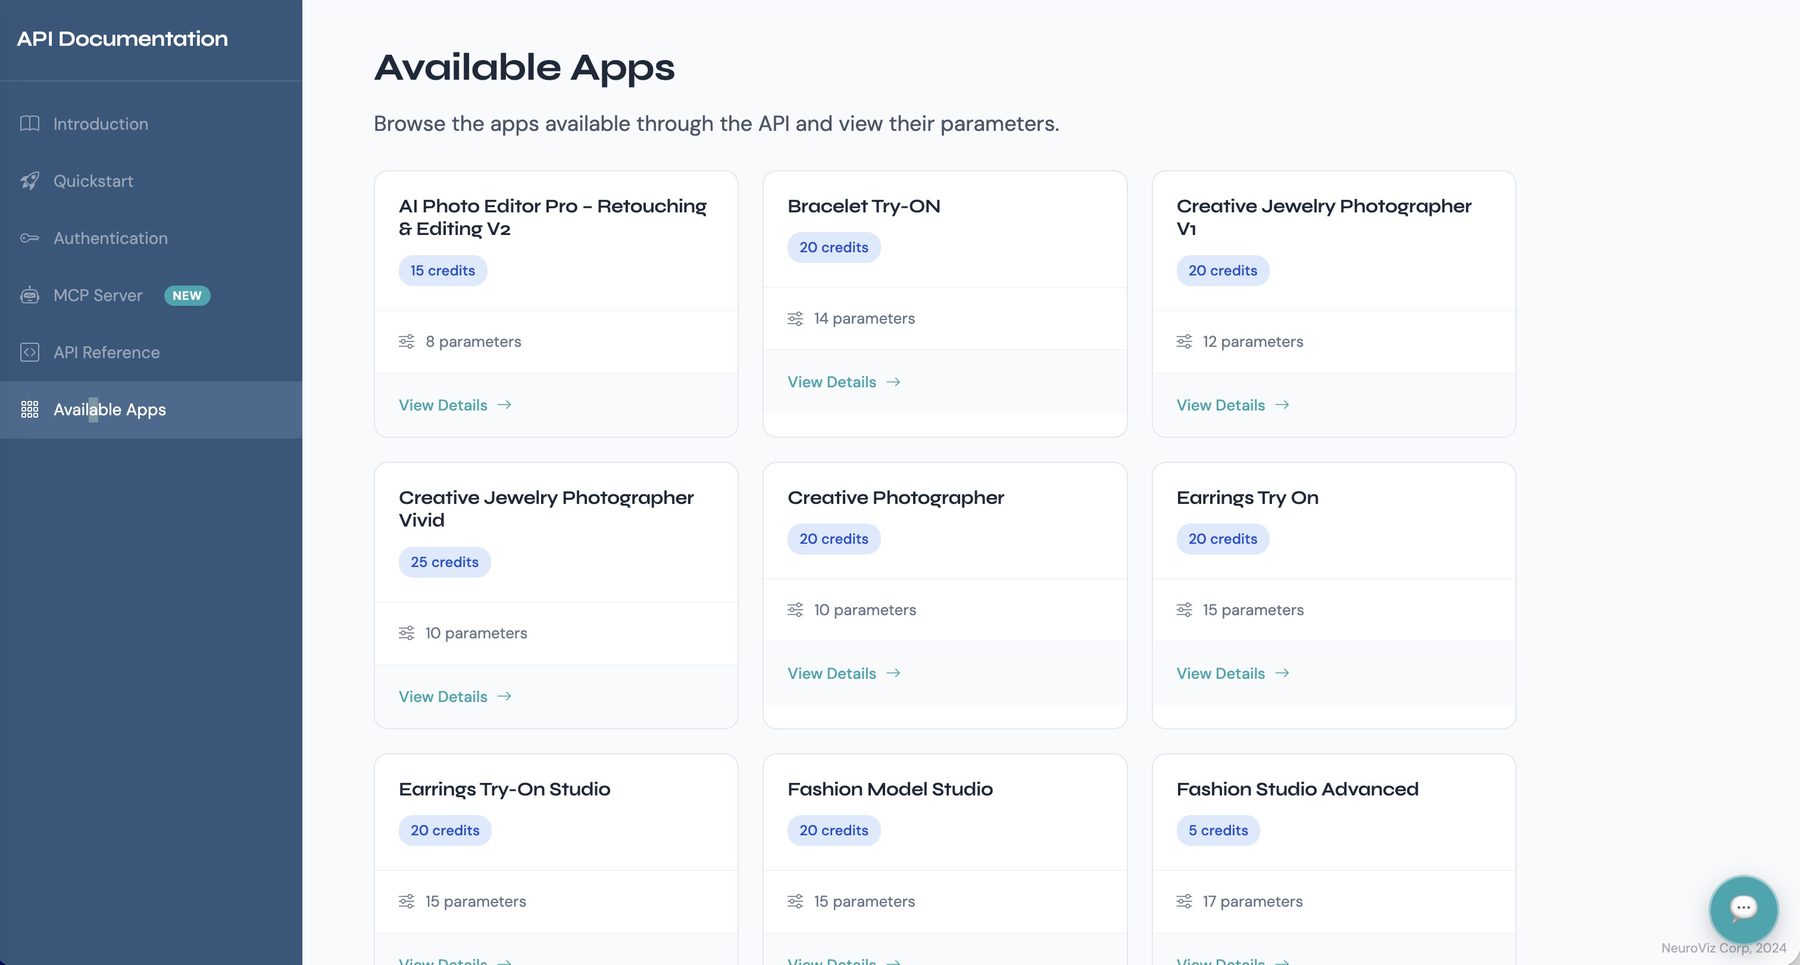1800x965 pixels.
Task: Click sliders icon on Creative Jewelry Photographer Vivid card
Action: pyautogui.click(x=407, y=633)
